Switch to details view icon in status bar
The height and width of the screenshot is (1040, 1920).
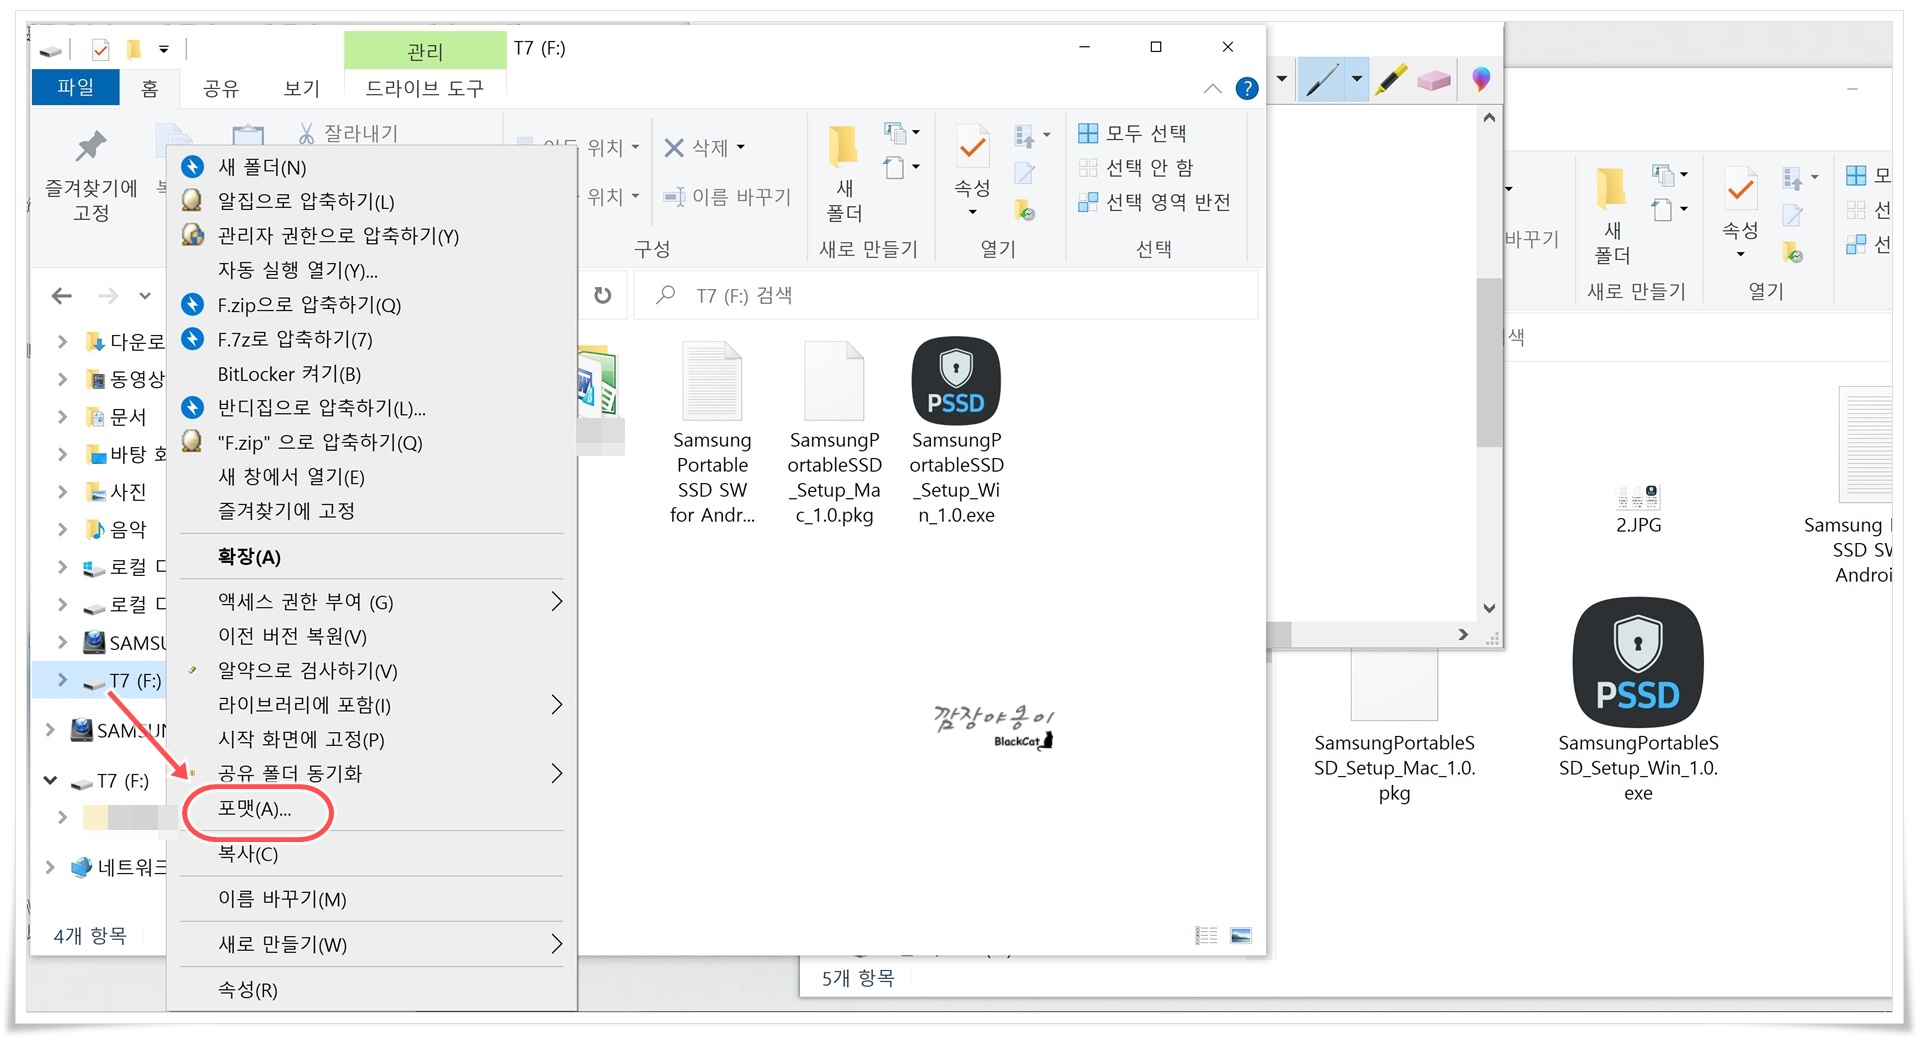[x=1207, y=935]
